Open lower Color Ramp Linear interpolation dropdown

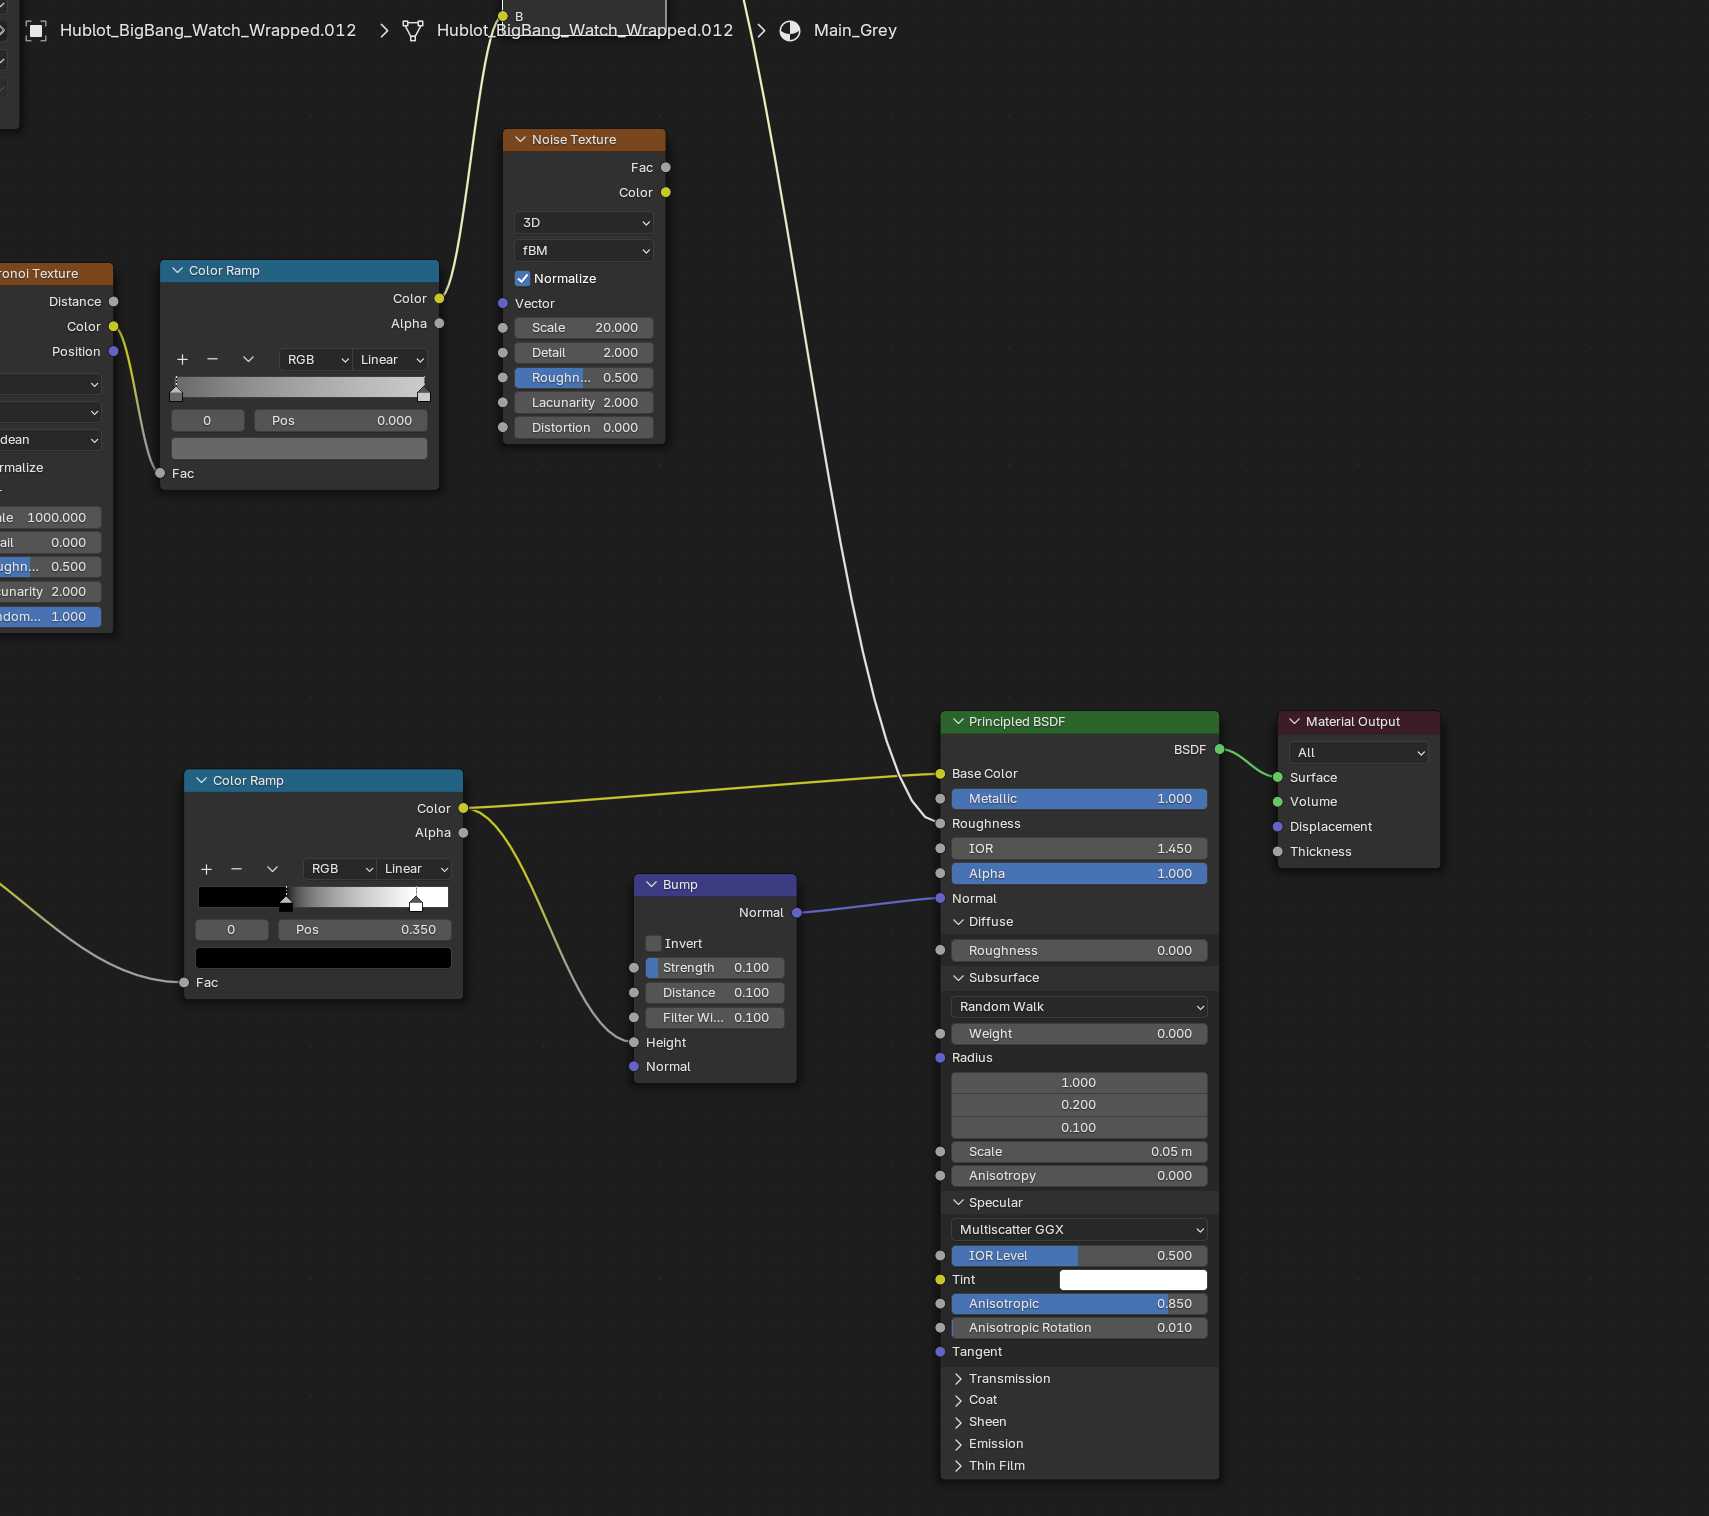[415, 869]
